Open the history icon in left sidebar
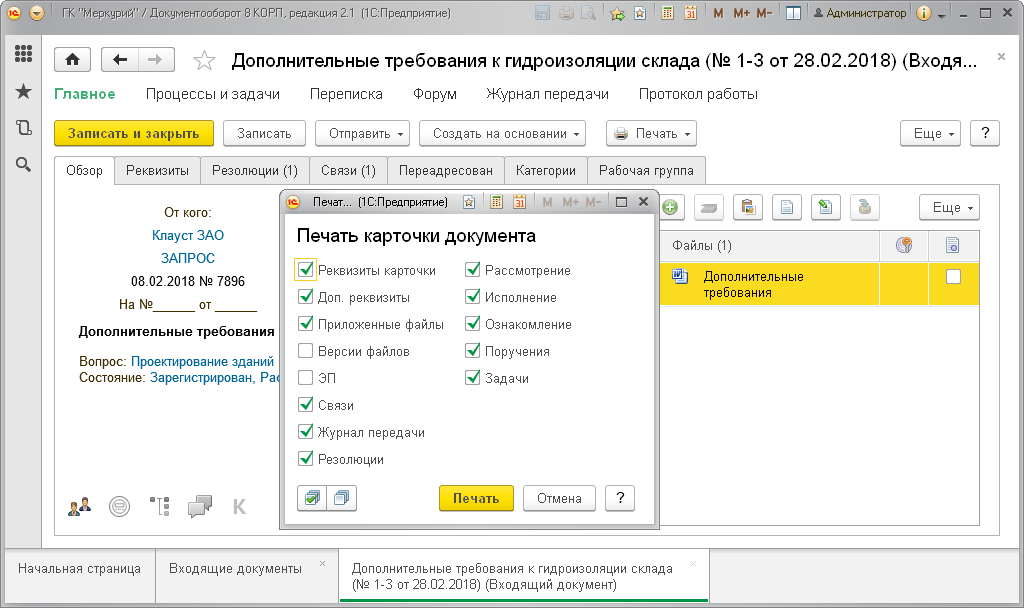The image size is (1024, 608). pyautogui.click(x=24, y=128)
